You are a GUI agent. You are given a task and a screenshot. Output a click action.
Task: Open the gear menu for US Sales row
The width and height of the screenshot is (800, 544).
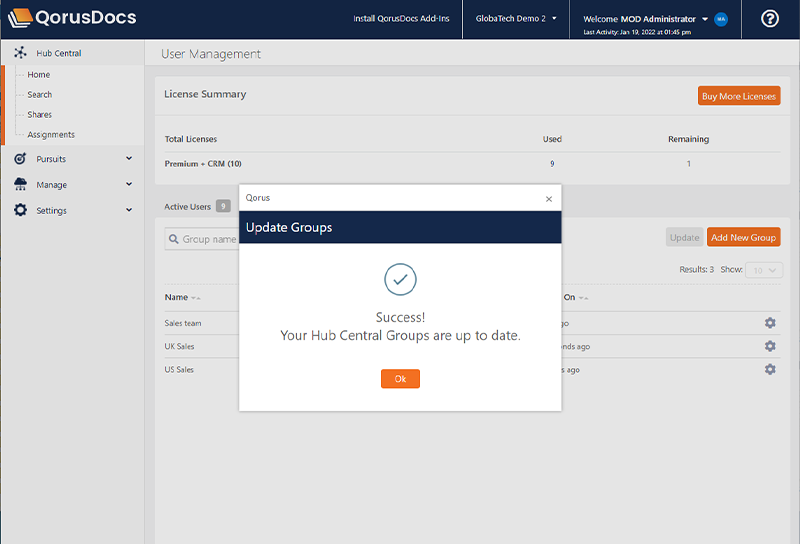770,369
